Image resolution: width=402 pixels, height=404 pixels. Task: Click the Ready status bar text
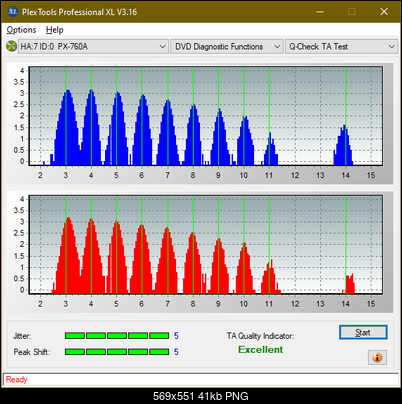tap(17, 379)
